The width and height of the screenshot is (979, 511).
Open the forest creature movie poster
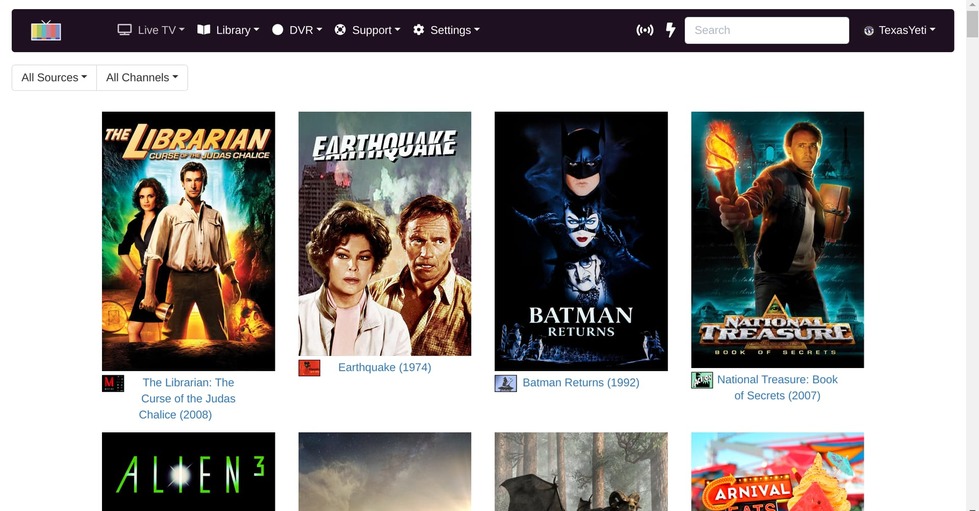pos(581,472)
